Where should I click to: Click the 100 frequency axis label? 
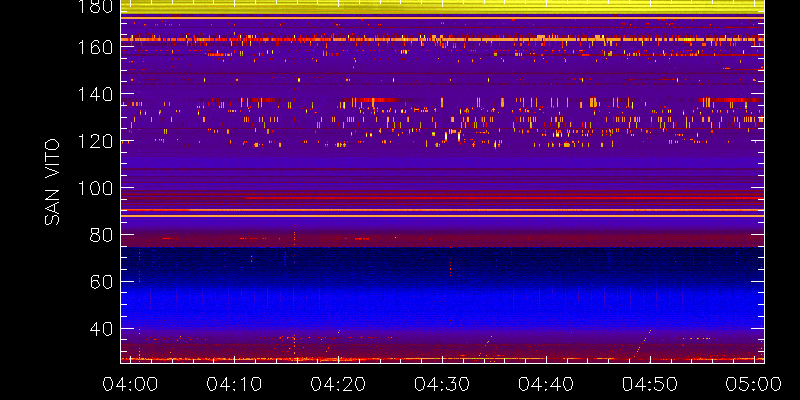tap(96, 188)
